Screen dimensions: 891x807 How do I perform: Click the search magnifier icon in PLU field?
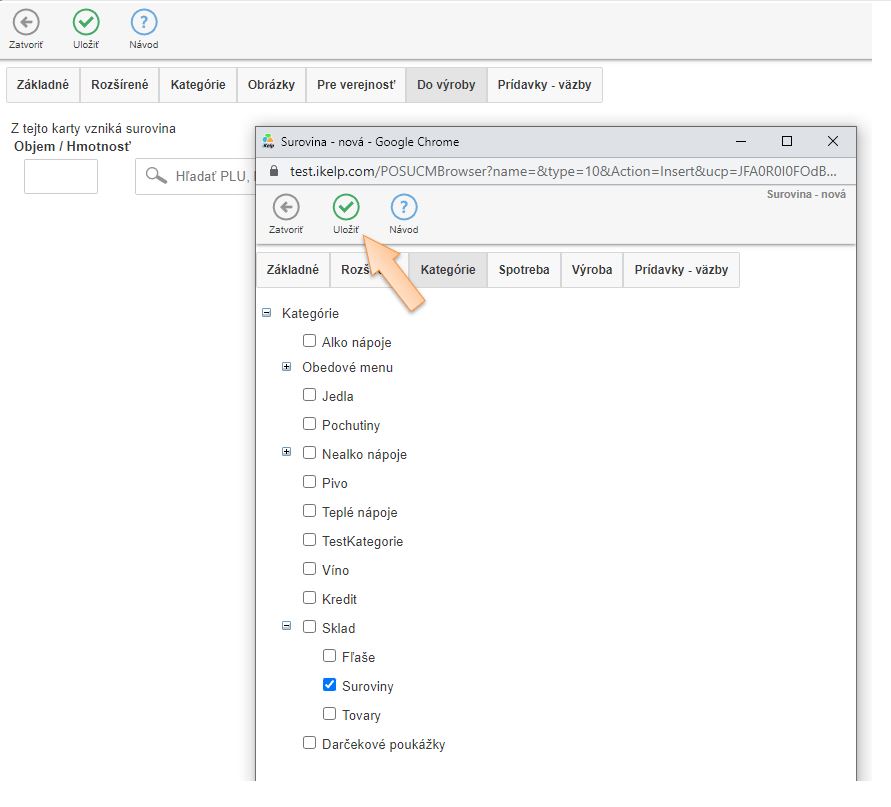coord(156,176)
